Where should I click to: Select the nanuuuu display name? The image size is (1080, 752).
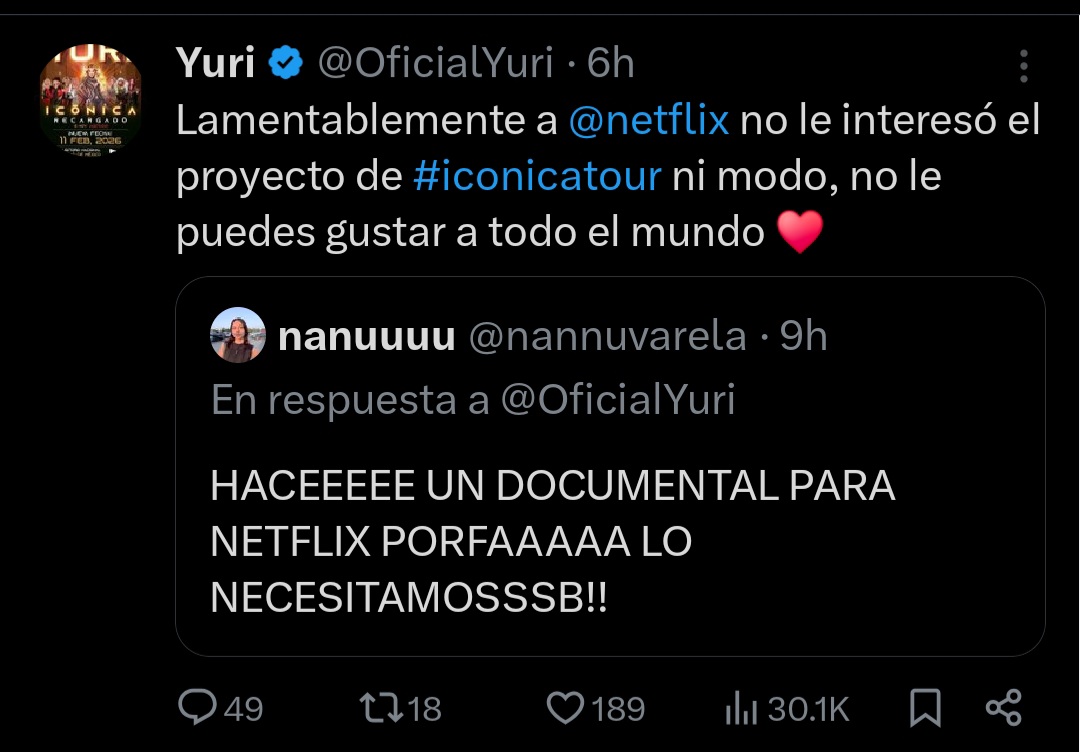tap(366, 337)
